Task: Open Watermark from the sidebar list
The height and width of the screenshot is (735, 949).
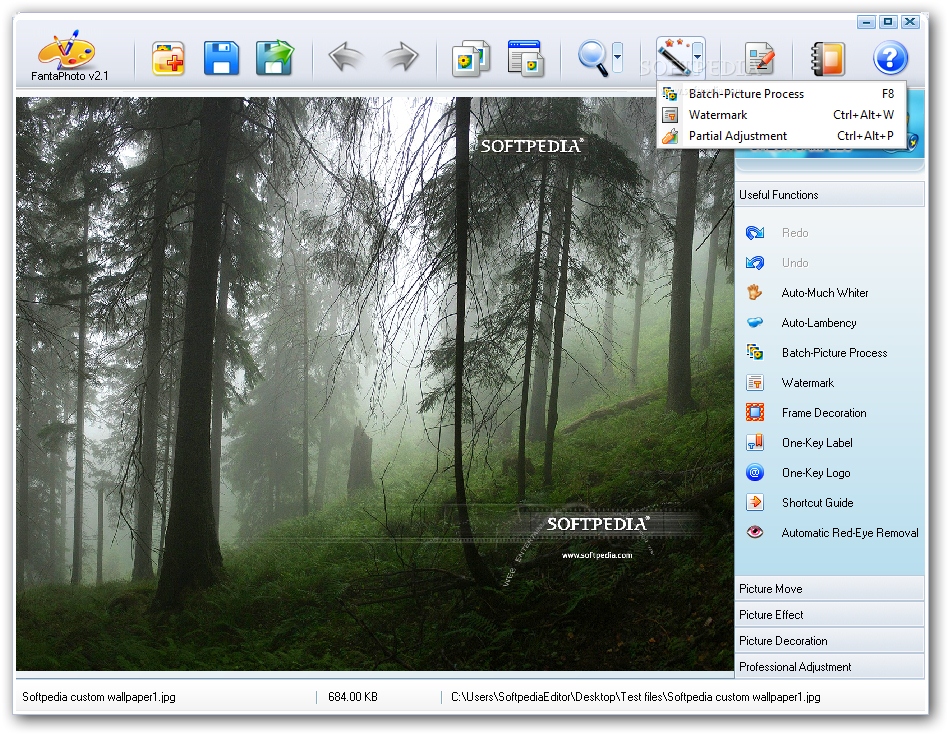Action: point(807,383)
